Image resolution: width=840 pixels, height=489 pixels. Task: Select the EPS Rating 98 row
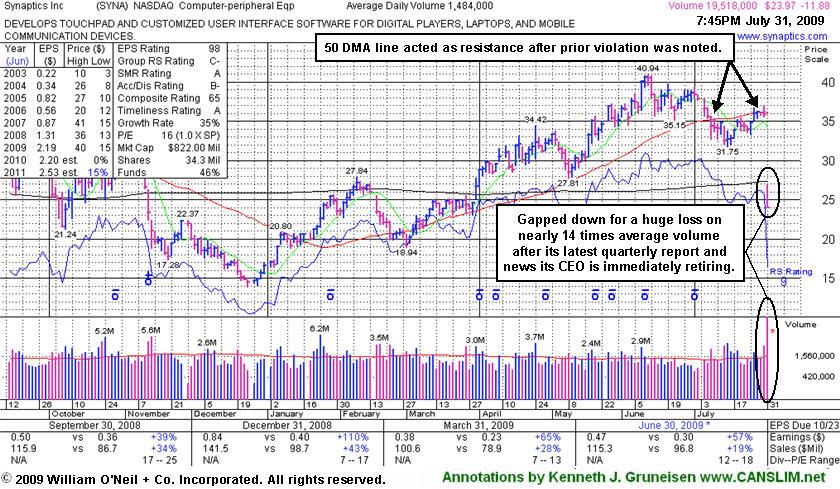pos(168,48)
